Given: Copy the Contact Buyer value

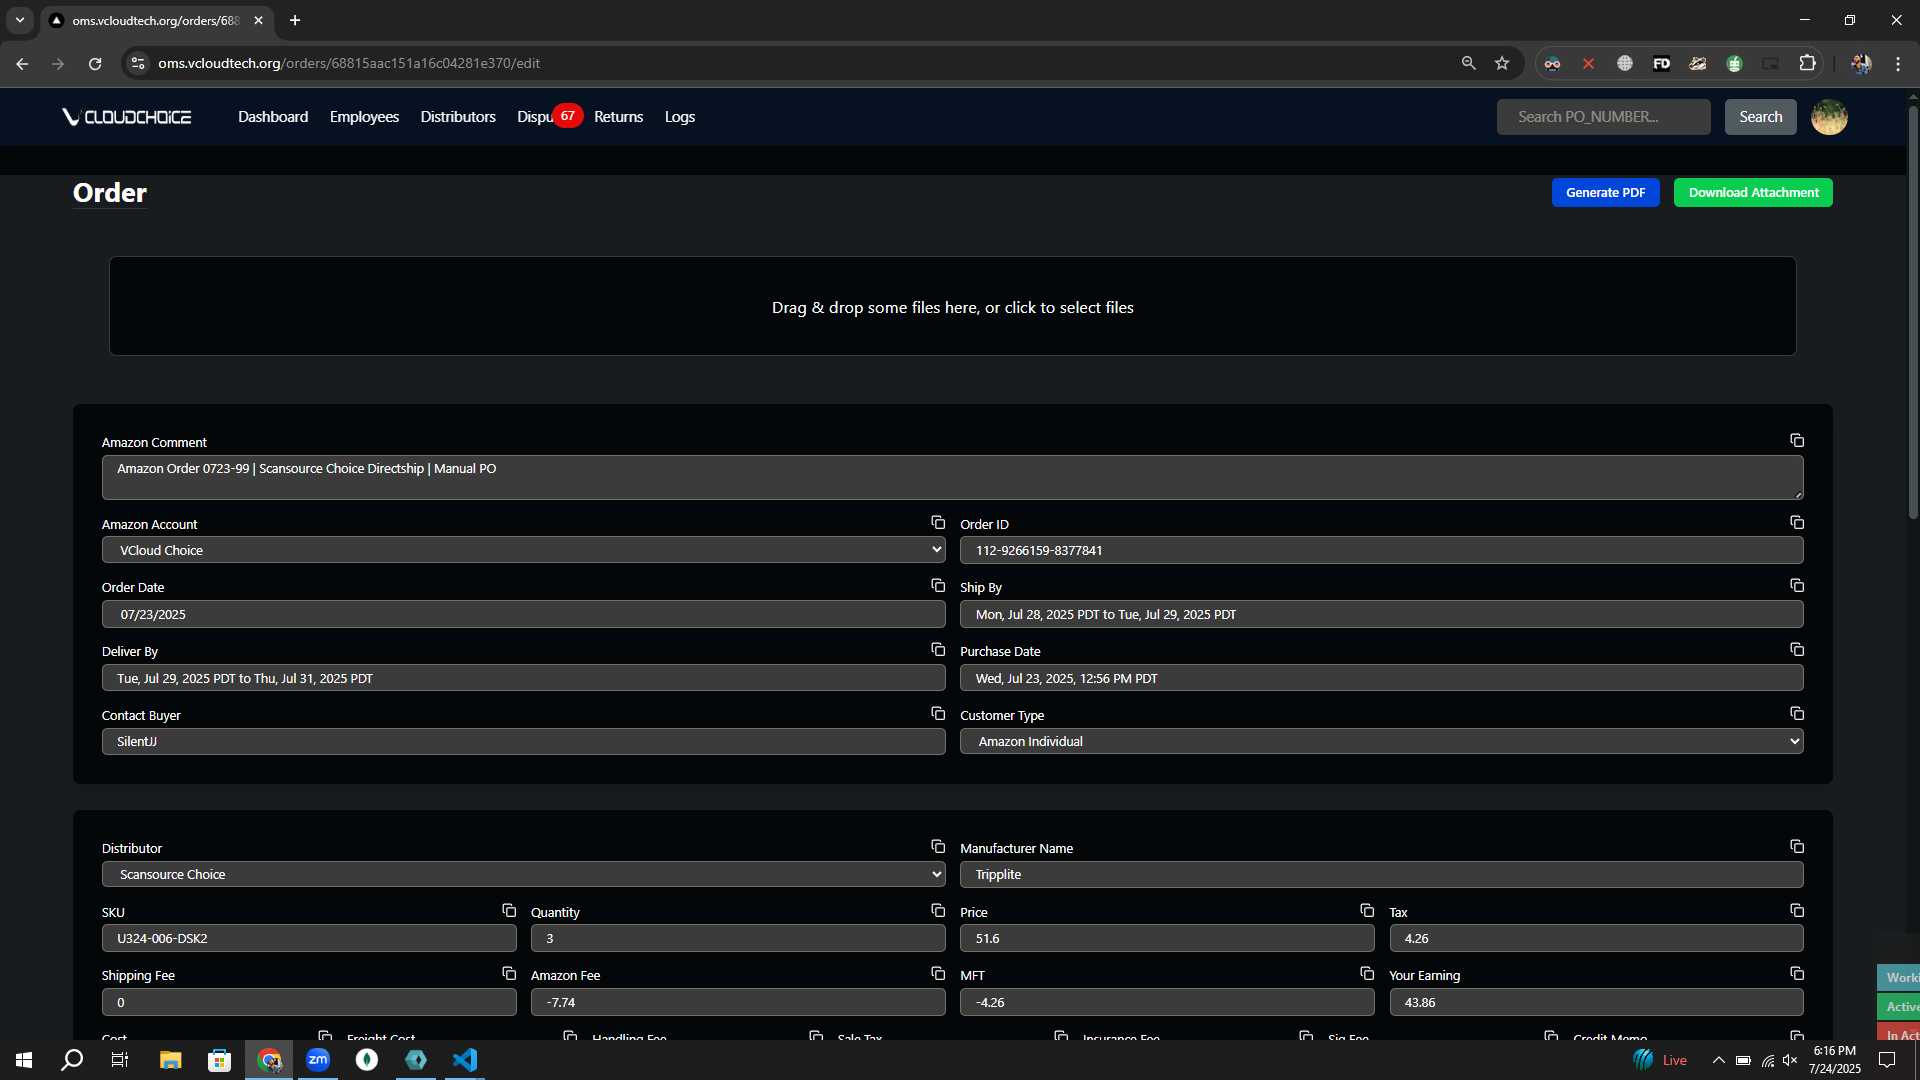Looking at the screenshot, I should 938,714.
